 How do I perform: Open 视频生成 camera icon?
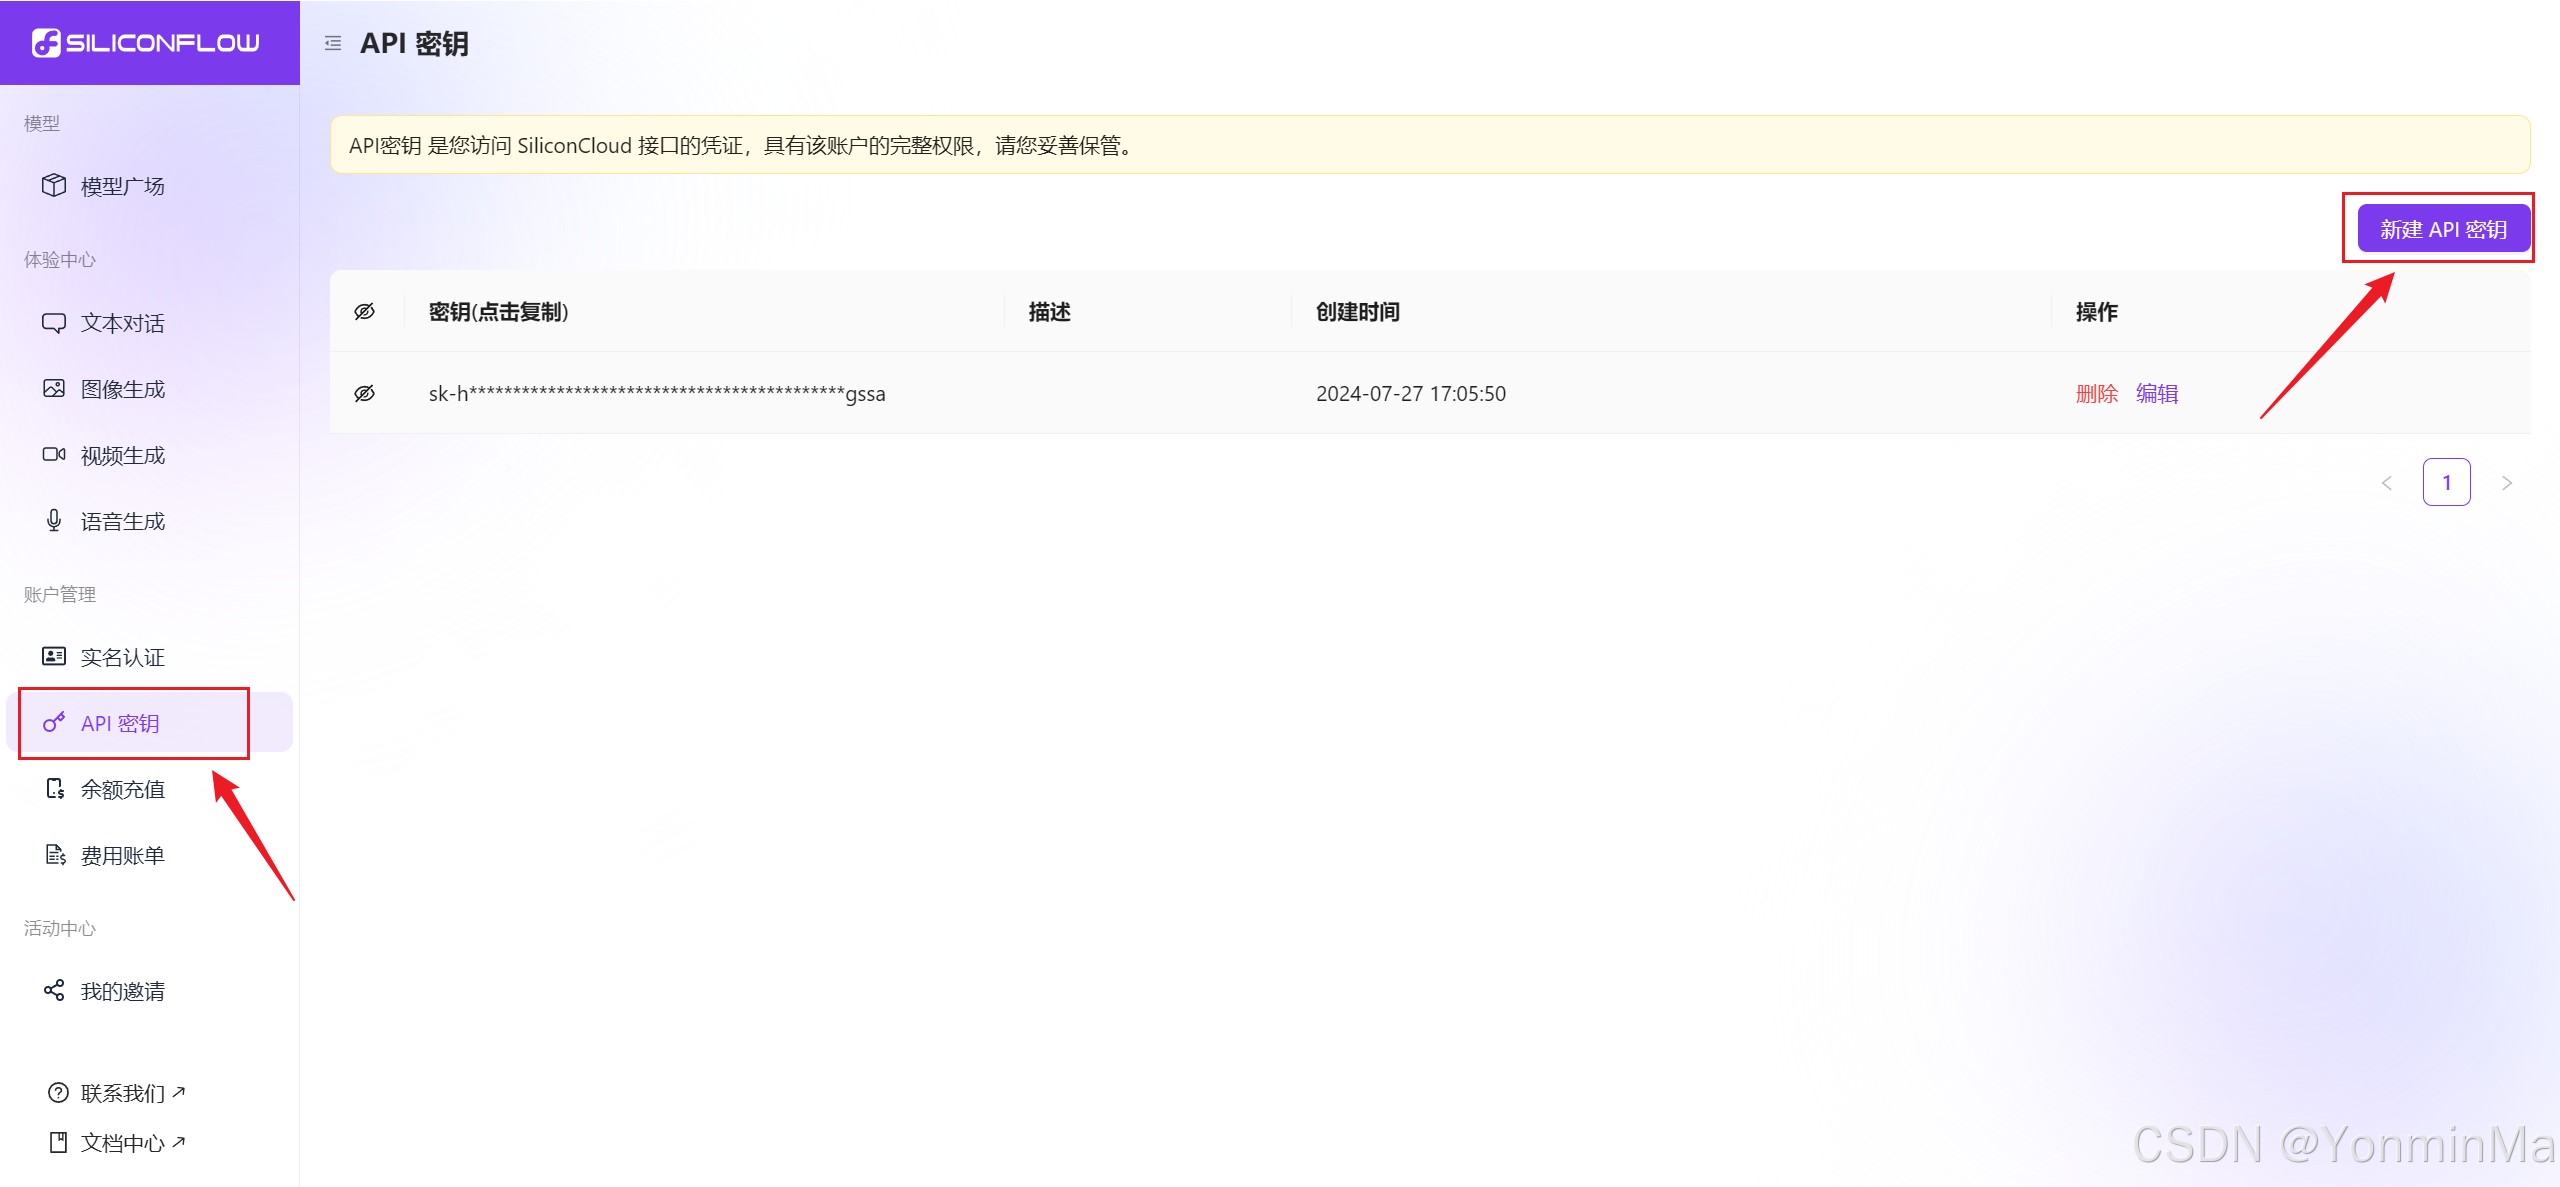[54, 454]
